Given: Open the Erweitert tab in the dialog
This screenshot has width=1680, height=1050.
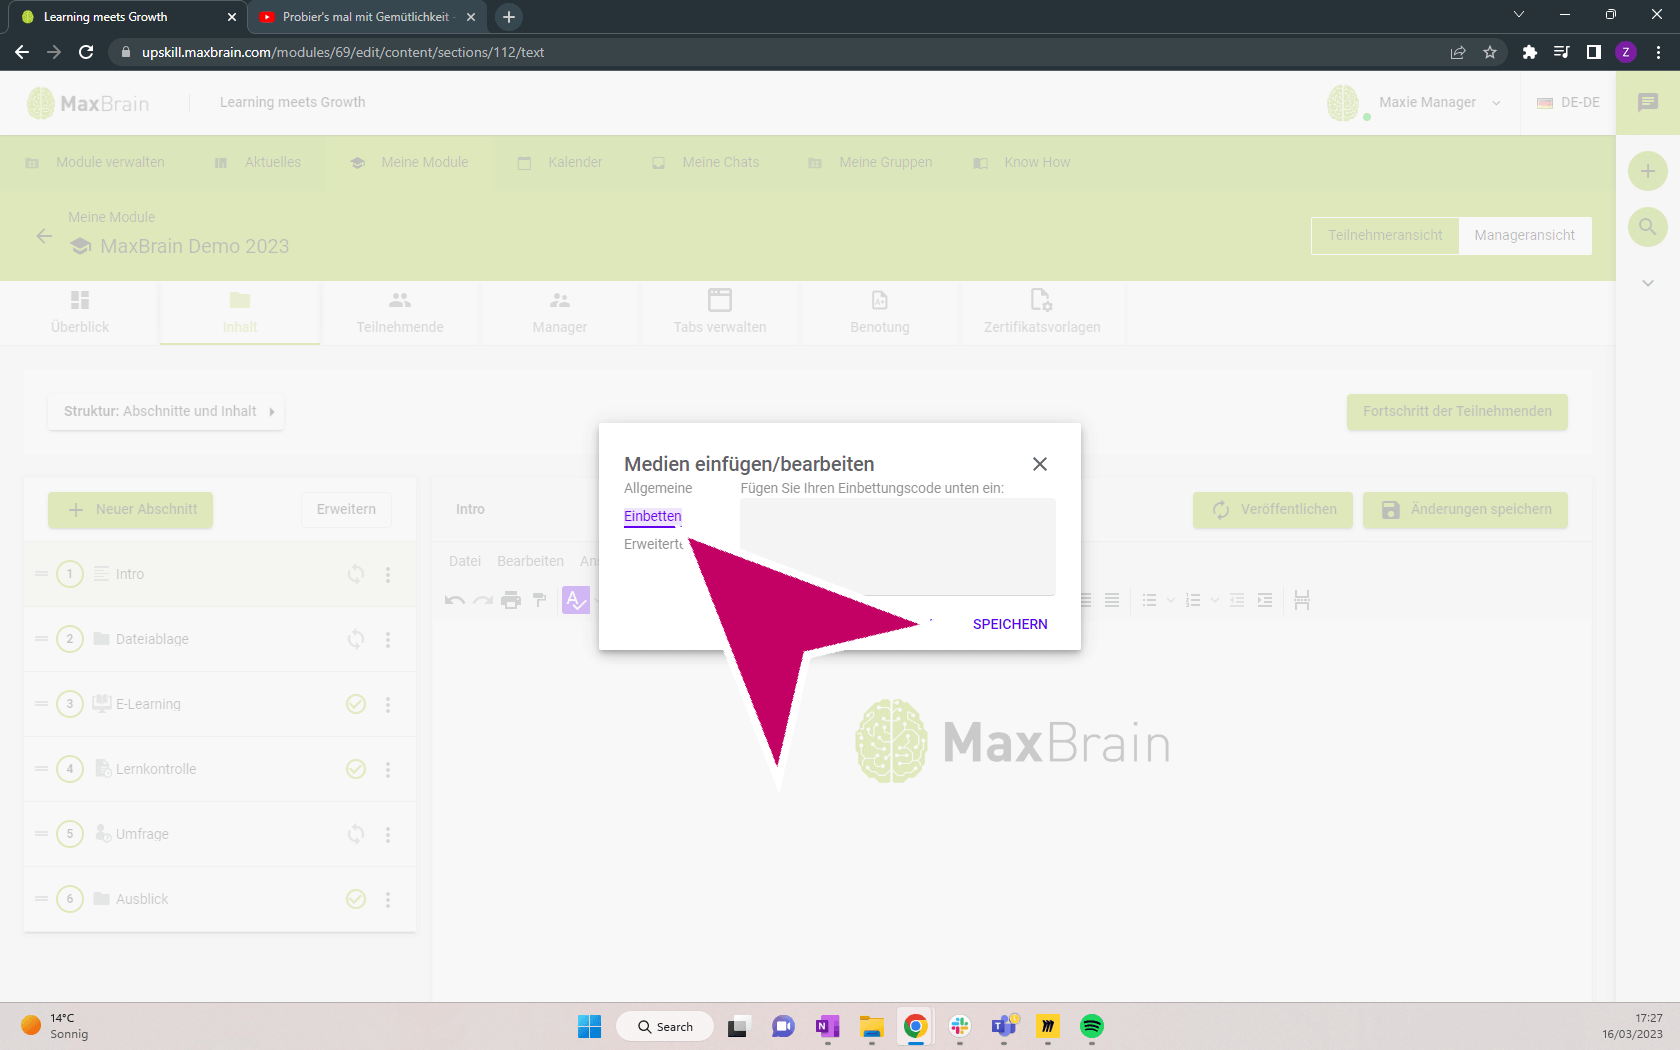Looking at the screenshot, I should tap(654, 544).
